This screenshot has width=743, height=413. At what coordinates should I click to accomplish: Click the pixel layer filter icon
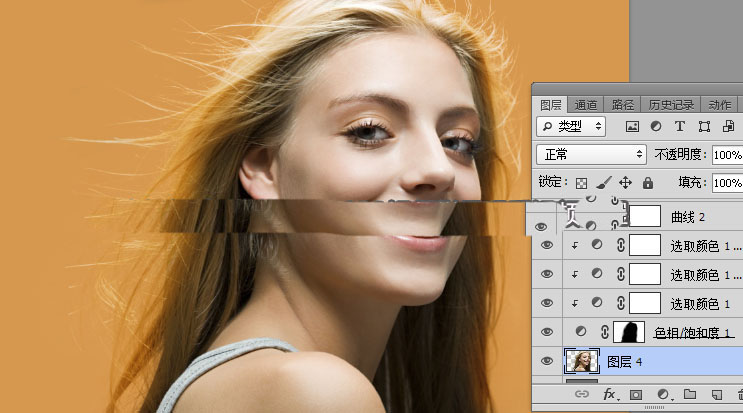(x=632, y=127)
